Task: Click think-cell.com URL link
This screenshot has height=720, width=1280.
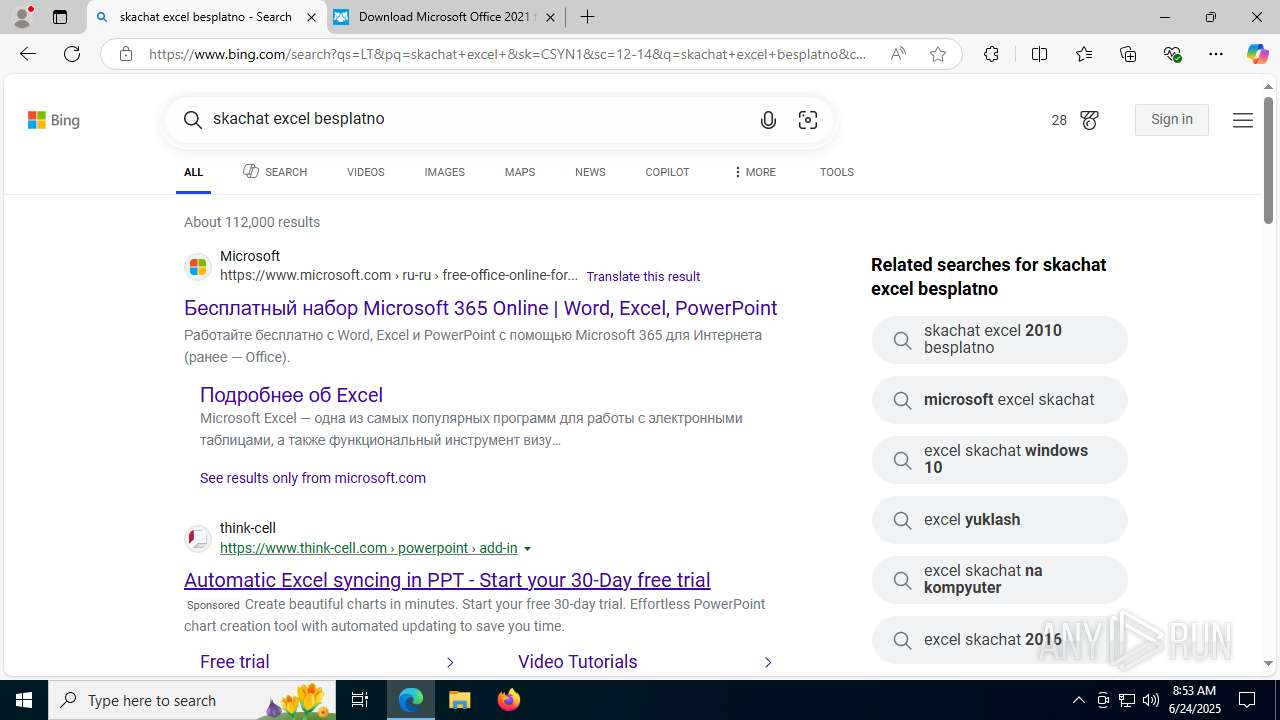Action: 369,548
